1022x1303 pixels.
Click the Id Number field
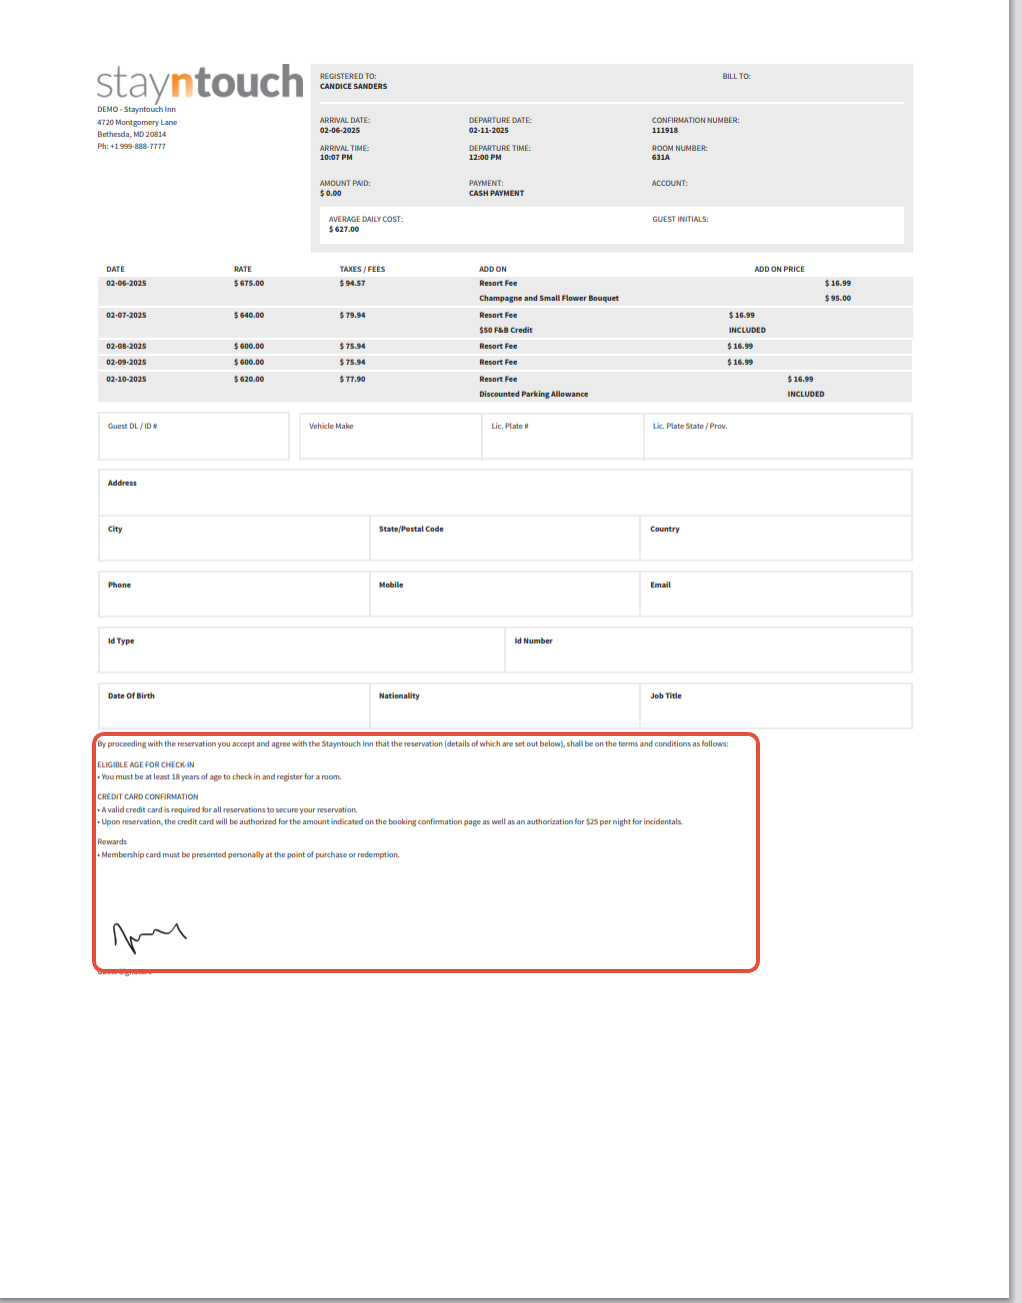[x=709, y=650]
